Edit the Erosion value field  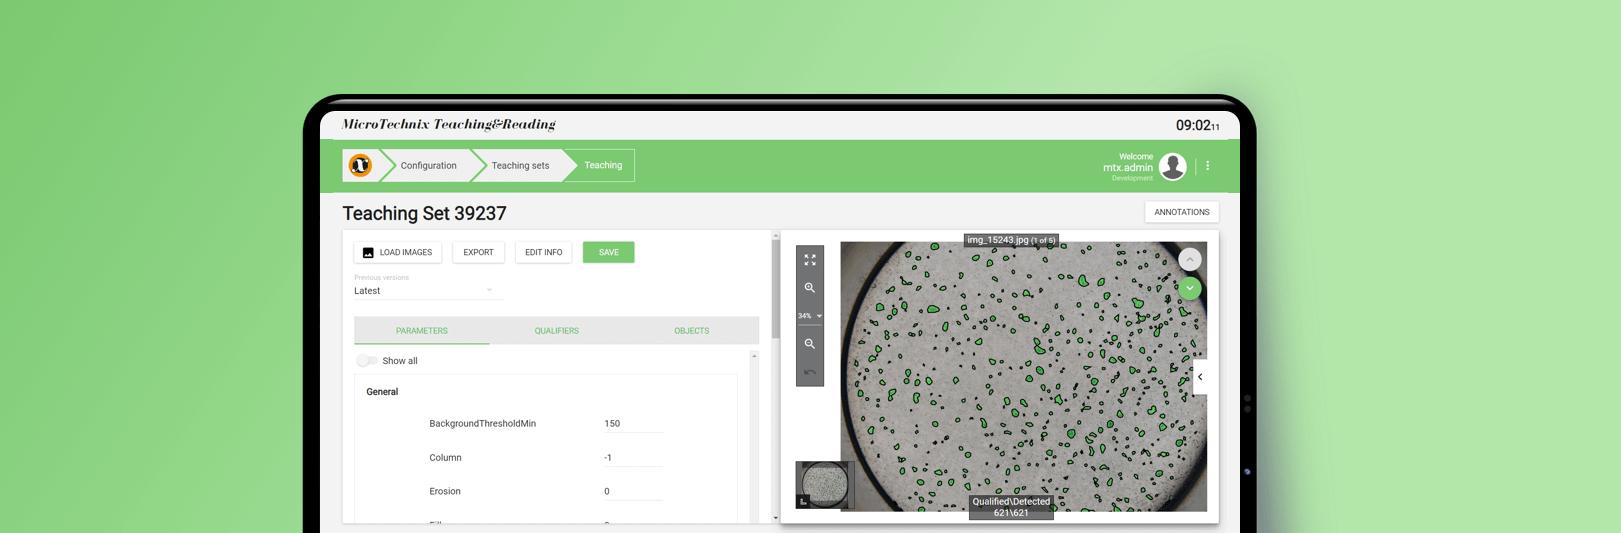click(633, 492)
